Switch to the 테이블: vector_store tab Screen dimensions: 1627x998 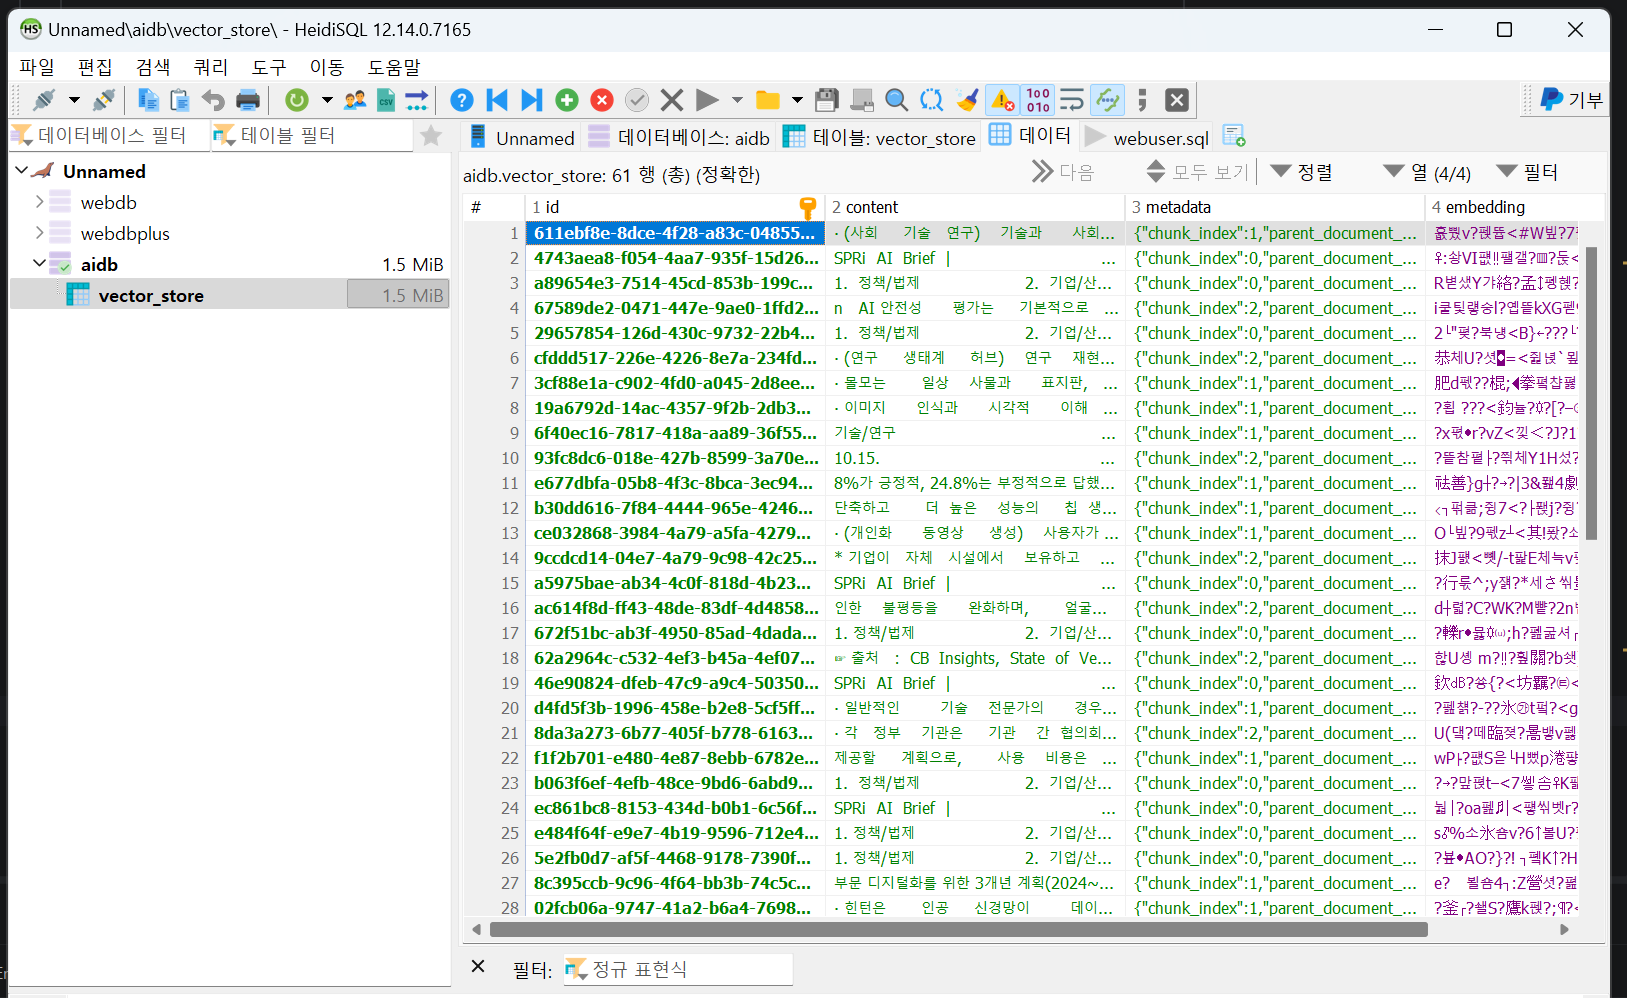tap(879, 138)
